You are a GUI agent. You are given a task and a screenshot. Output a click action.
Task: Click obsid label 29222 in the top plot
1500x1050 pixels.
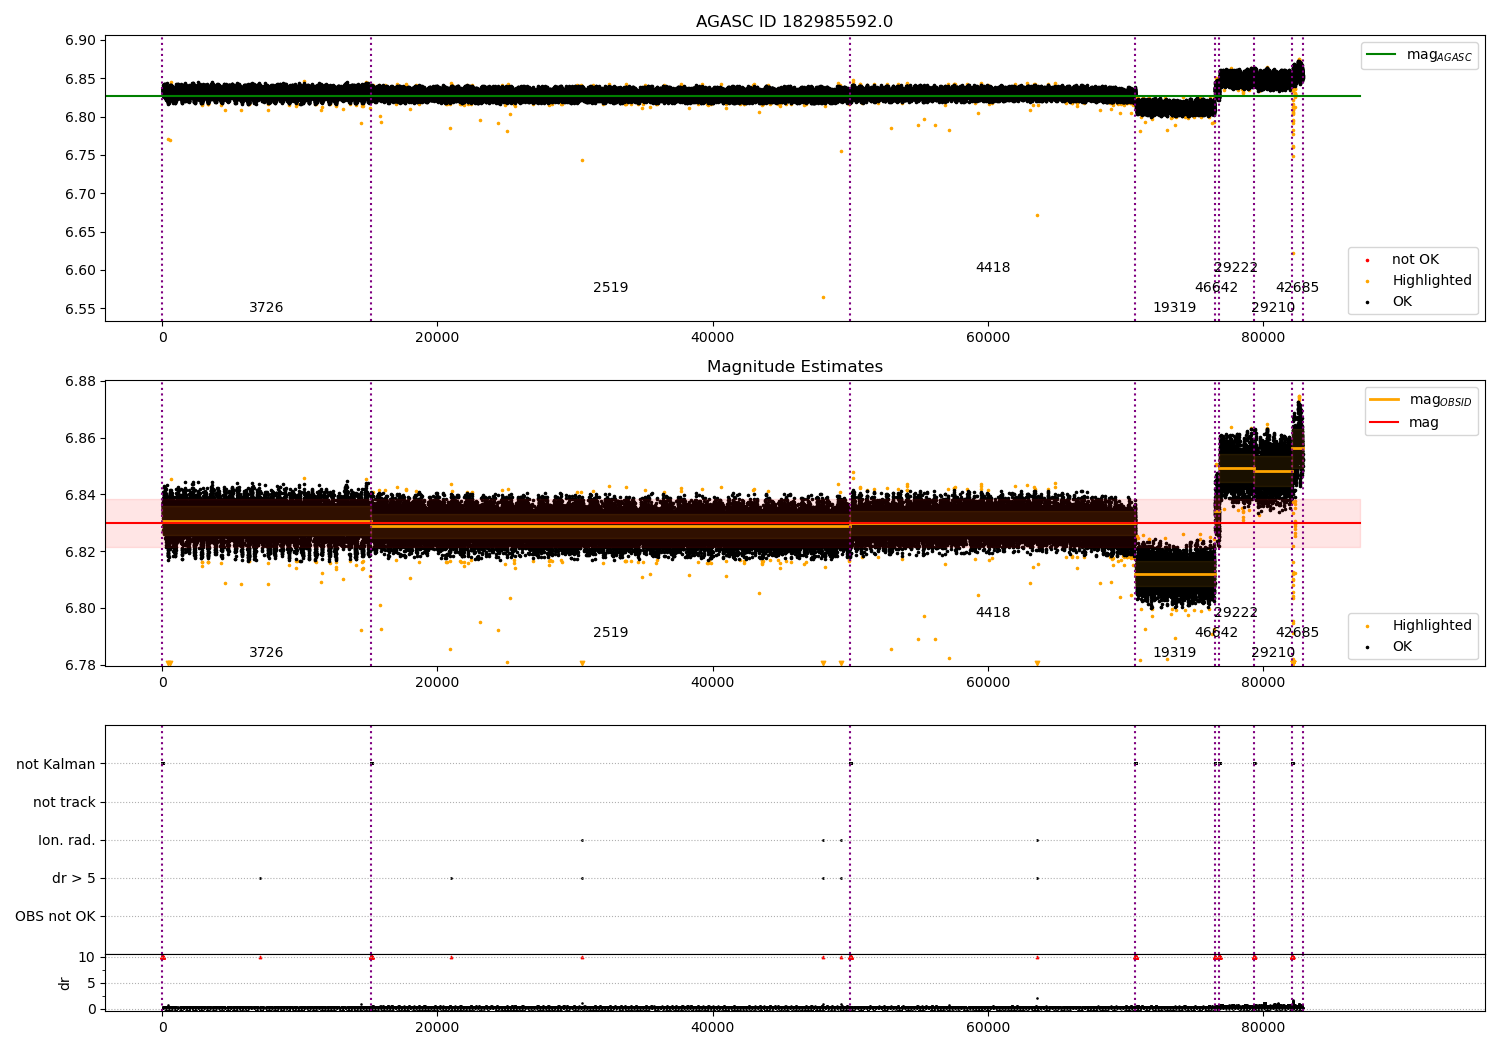(1236, 268)
